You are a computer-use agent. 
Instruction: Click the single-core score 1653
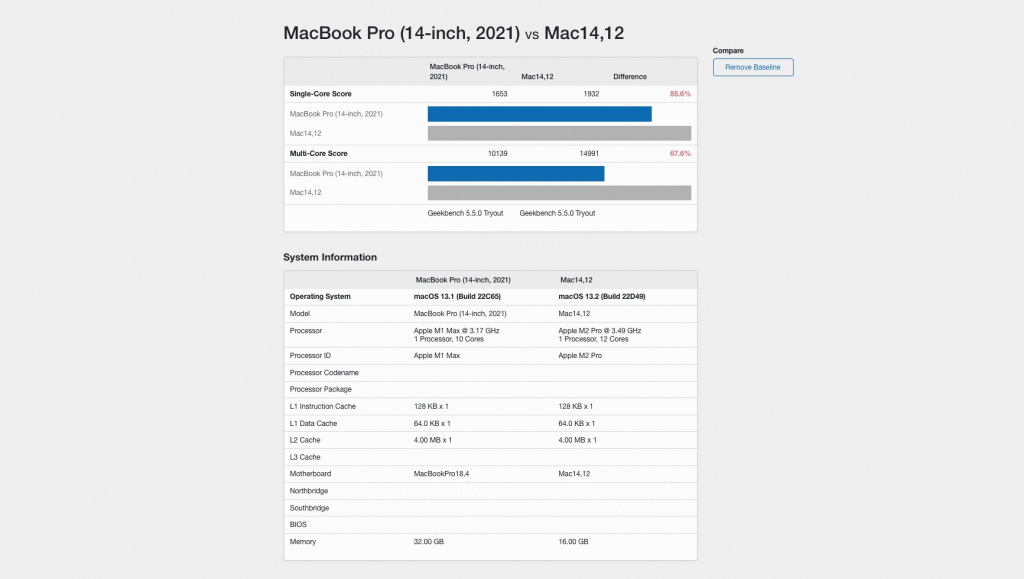(500, 93)
